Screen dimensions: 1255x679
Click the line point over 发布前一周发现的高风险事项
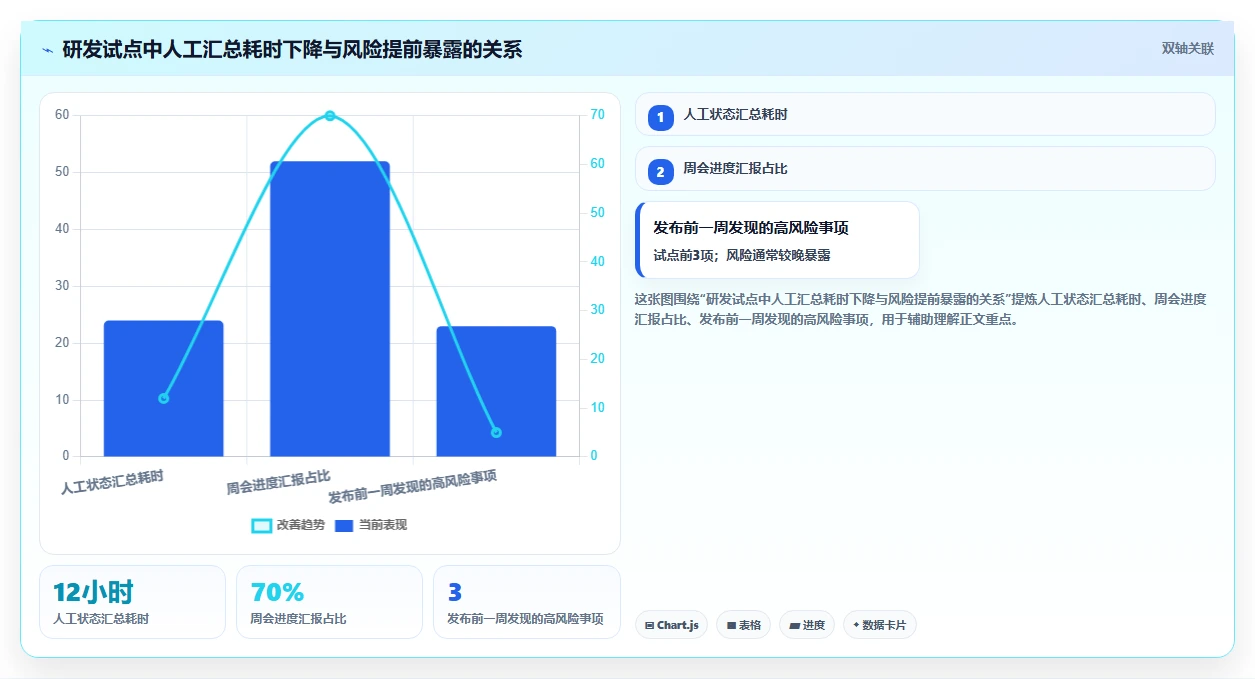[496, 432]
